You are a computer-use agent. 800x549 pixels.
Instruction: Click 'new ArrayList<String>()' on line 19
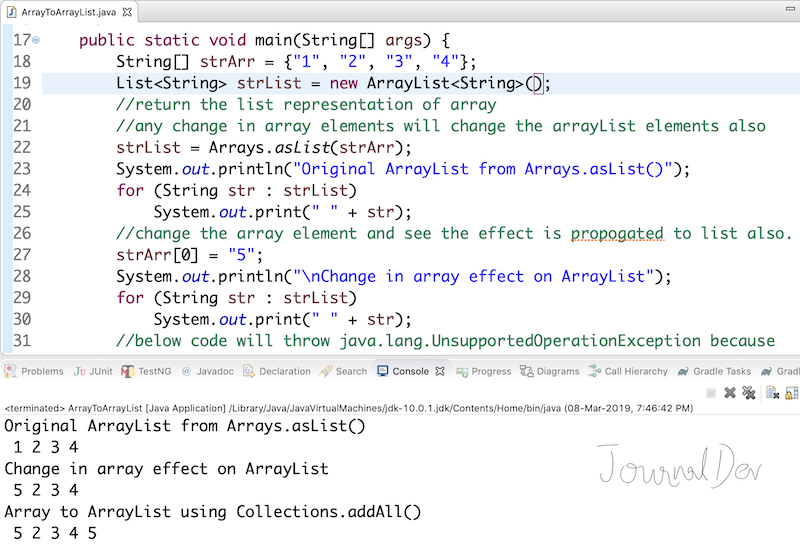(x=436, y=83)
